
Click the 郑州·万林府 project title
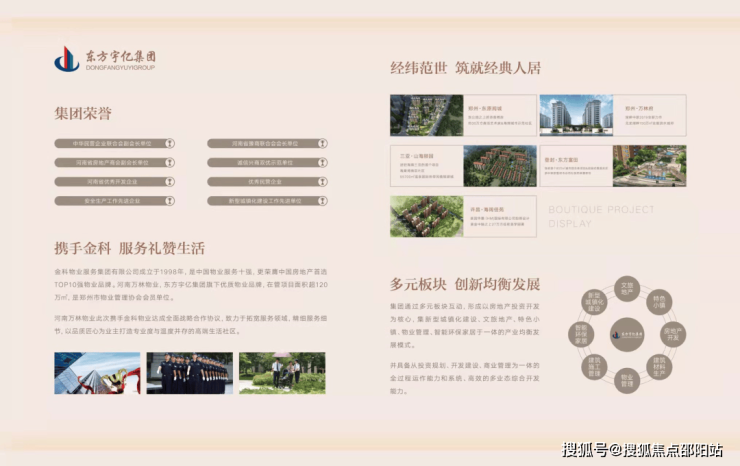[639, 109]
